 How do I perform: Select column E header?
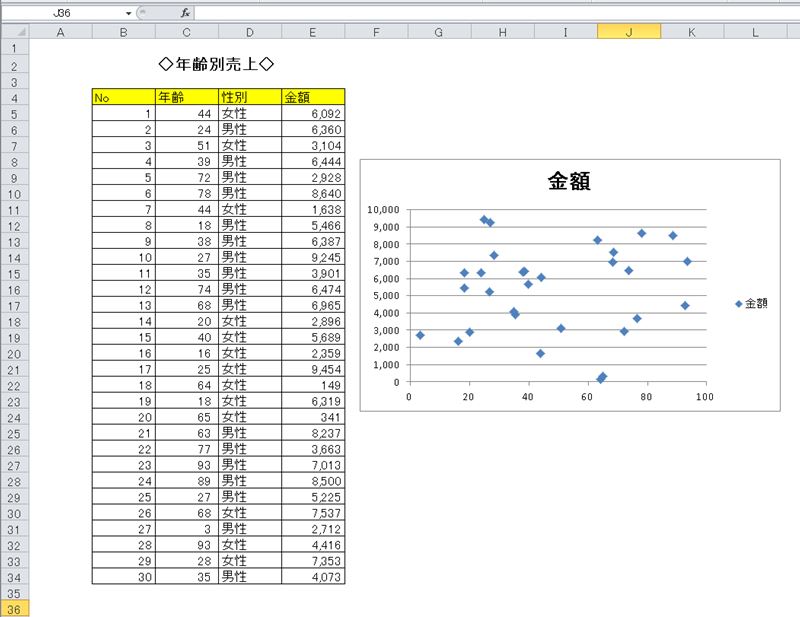[313, 32]
